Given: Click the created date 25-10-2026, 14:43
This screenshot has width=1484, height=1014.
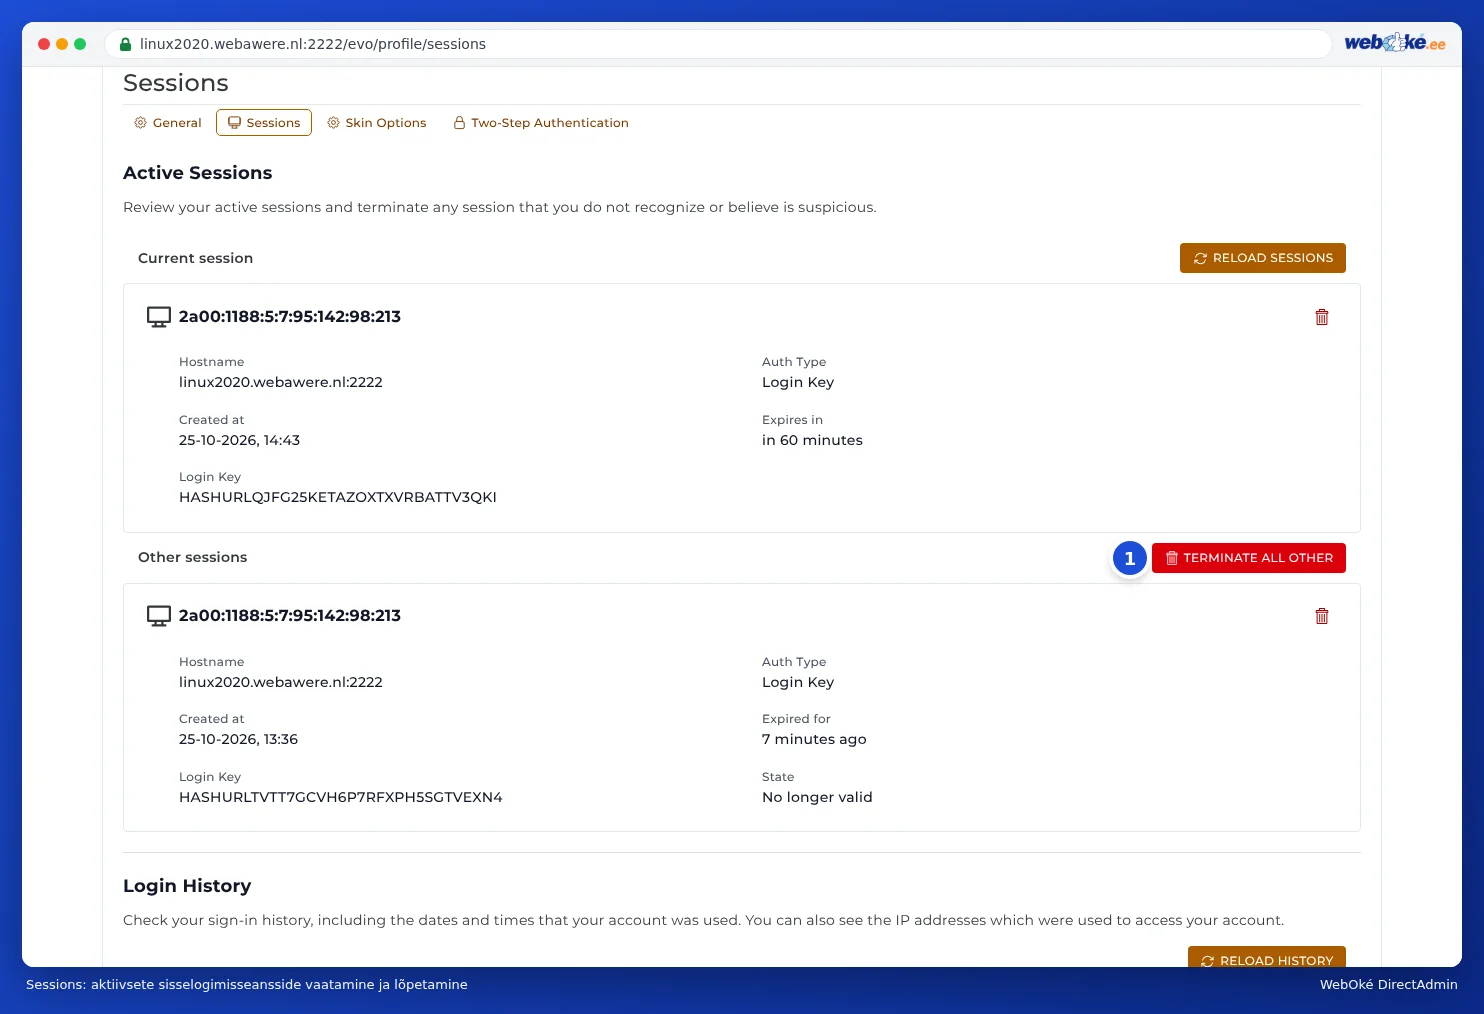Looking at the screenshot, I should coord(239,440).
